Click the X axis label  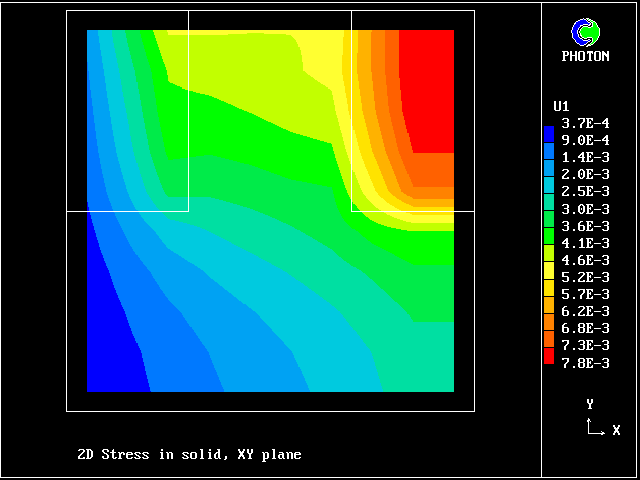pyautogui.click(x=616, y=430)
